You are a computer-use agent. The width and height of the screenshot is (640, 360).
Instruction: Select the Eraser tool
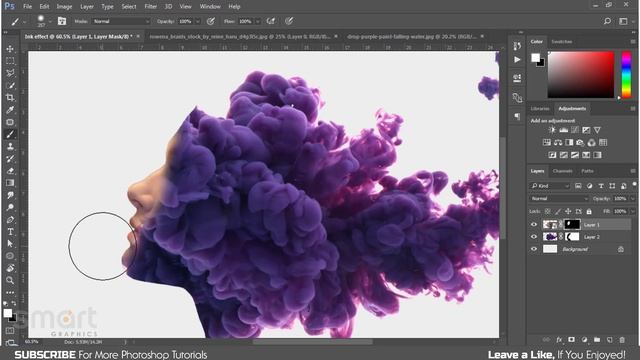click(10, 171)
